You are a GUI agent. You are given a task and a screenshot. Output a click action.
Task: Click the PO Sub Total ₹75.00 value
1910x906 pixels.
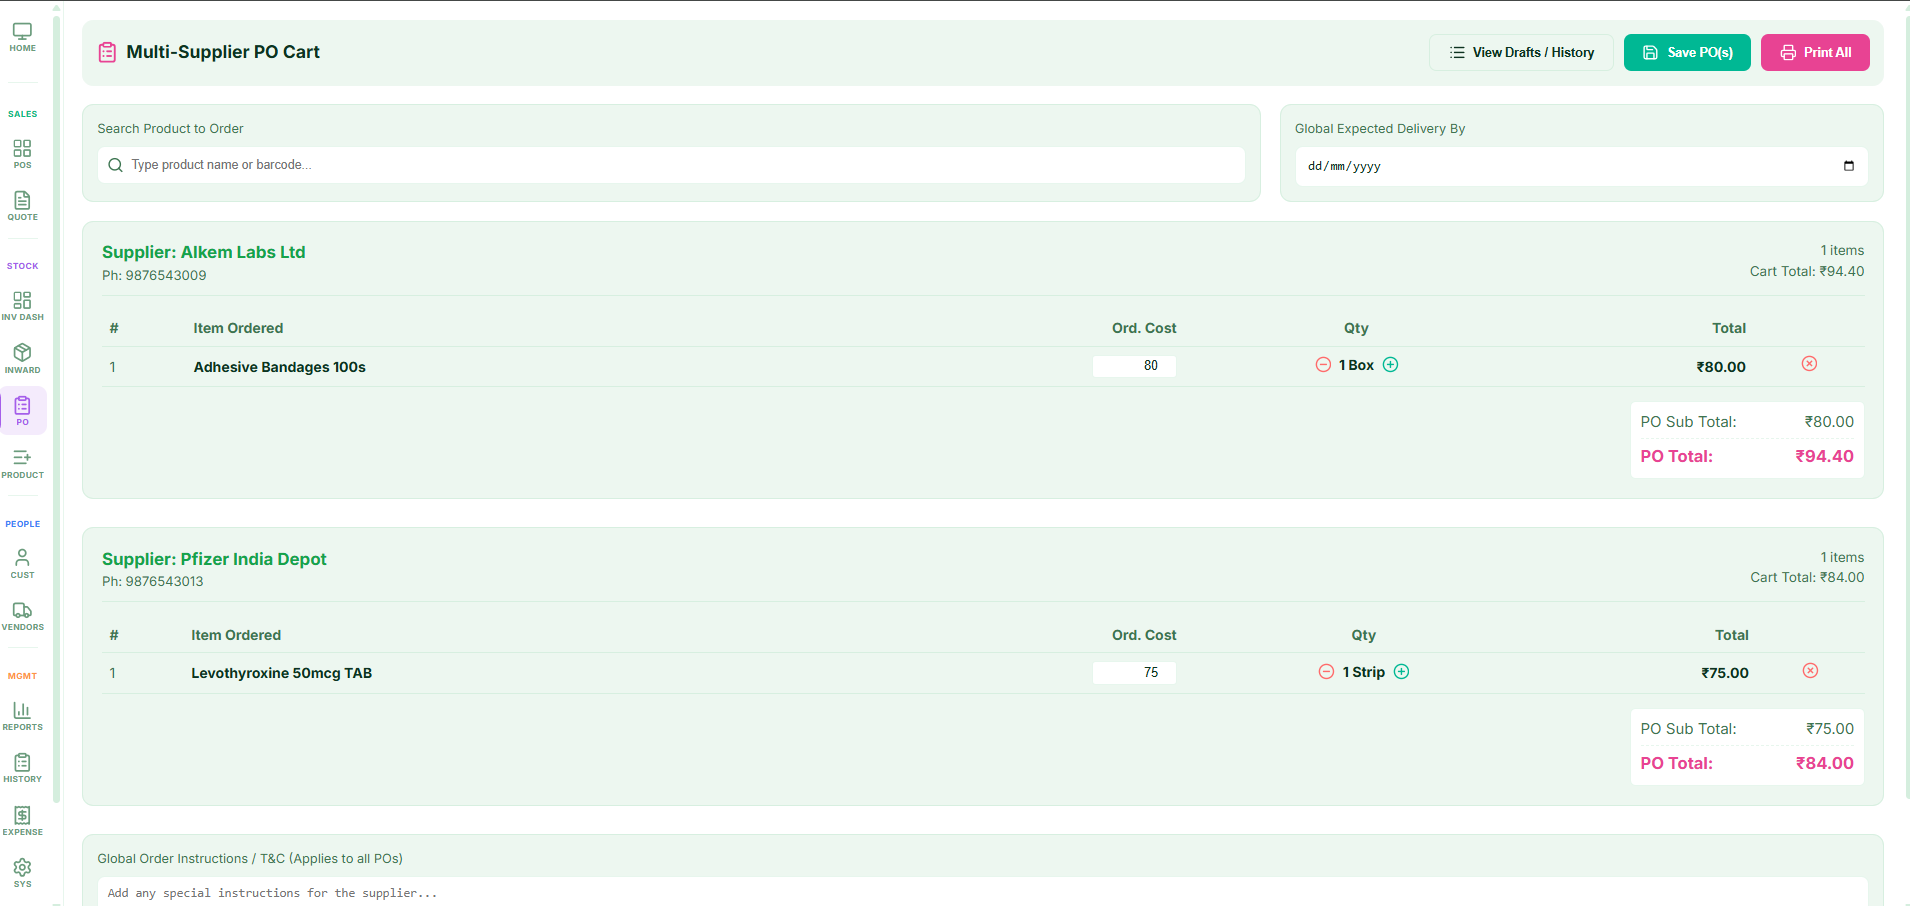[1830, 729]
